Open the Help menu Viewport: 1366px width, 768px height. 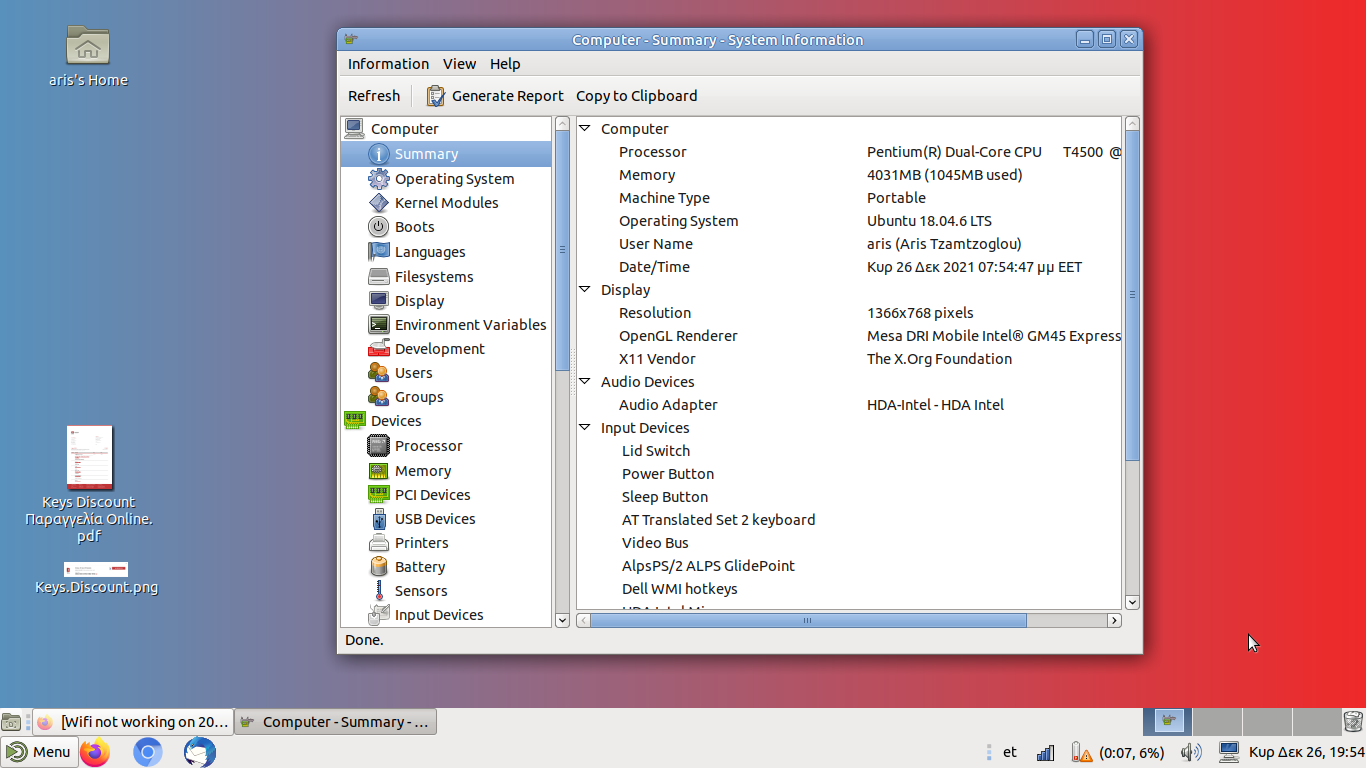505,64
